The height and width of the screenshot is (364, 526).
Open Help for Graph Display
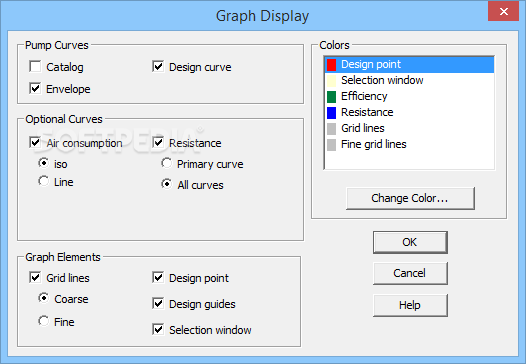point(410,305)
